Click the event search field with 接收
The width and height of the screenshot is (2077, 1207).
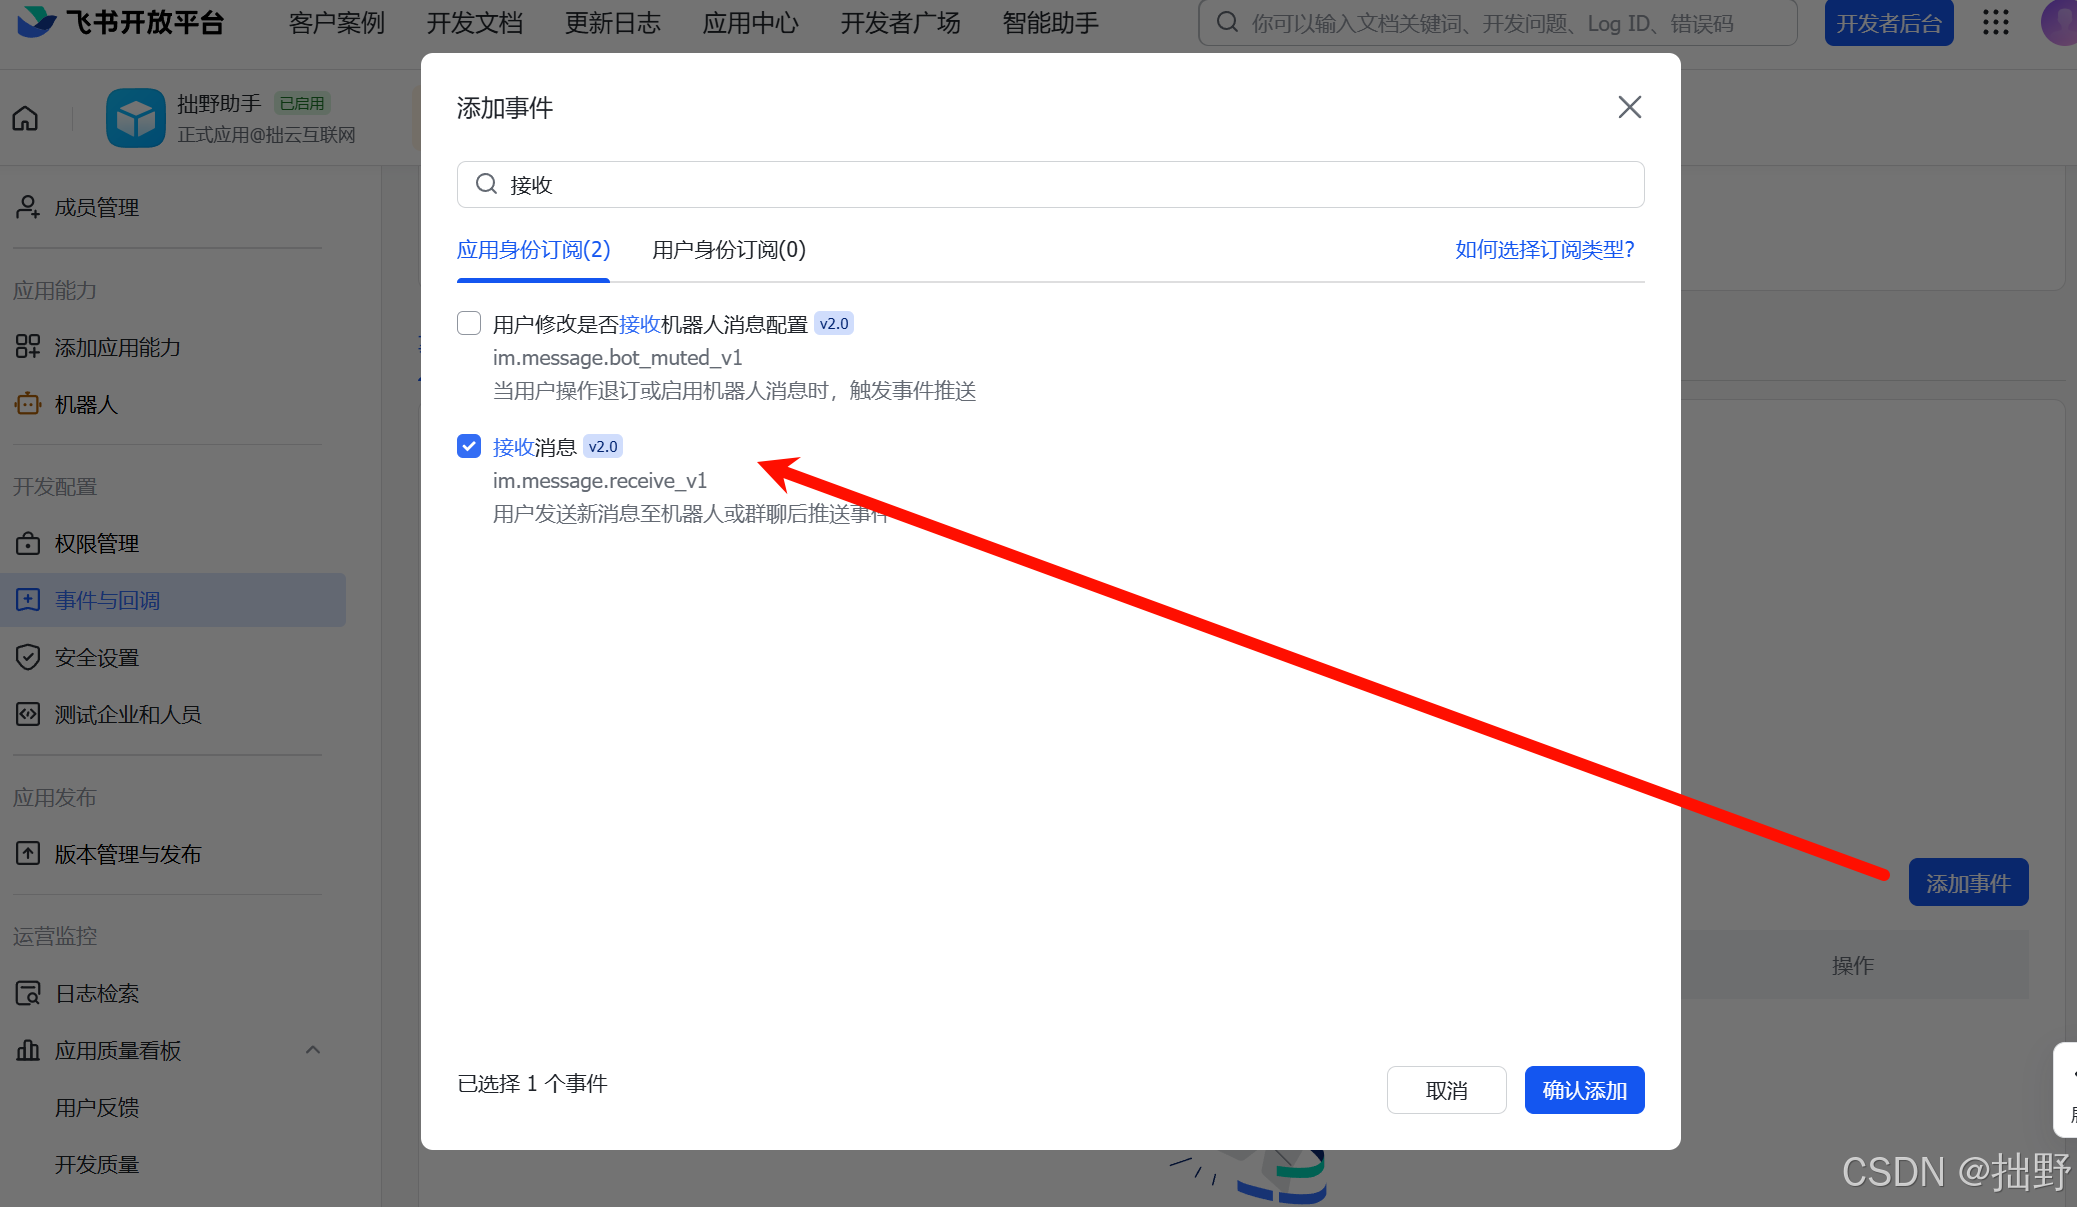click(1050, 185)
